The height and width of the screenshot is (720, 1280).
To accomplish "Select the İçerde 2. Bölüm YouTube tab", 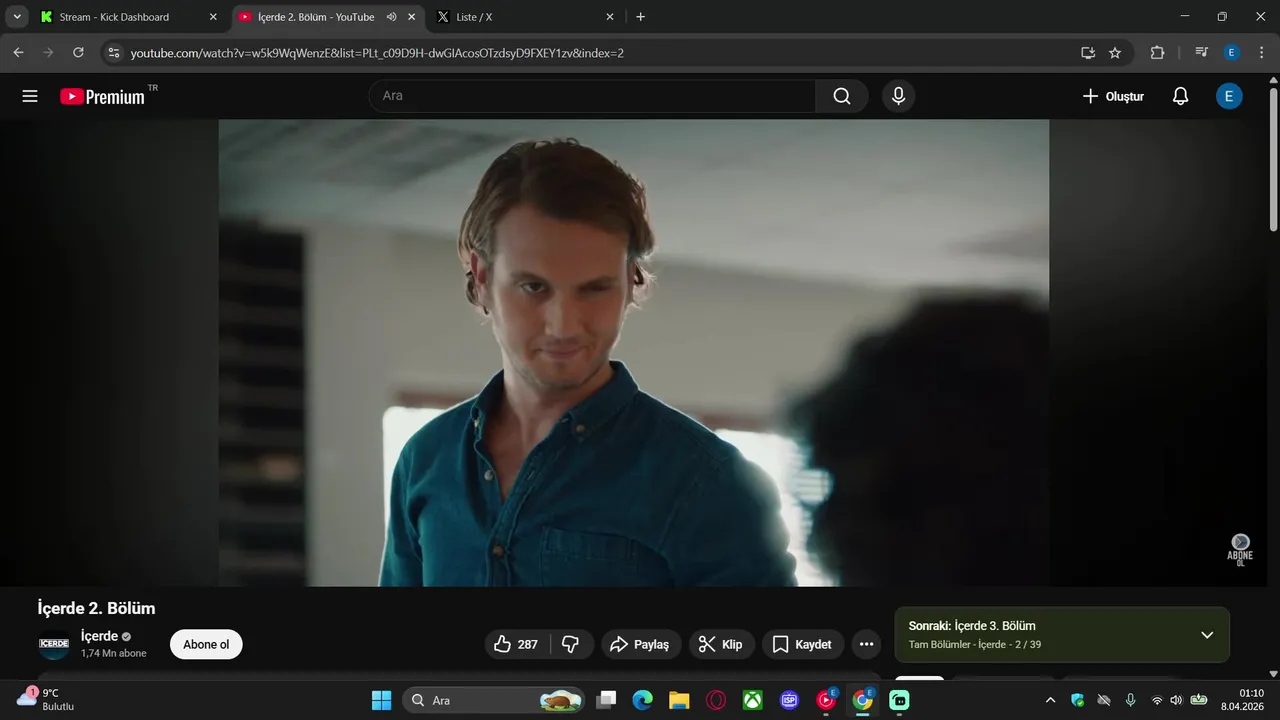I will click(316, 17).
